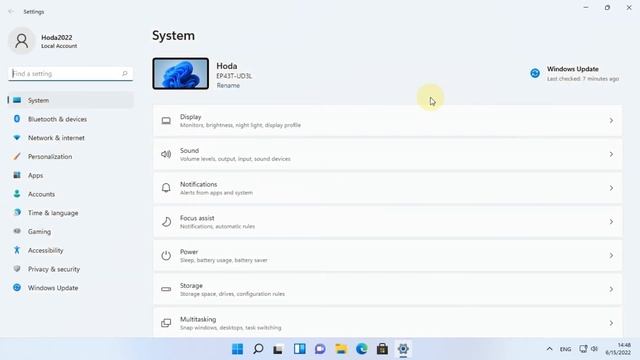Click the Bluetooth icon in sidebar

[x=17, y=119]
